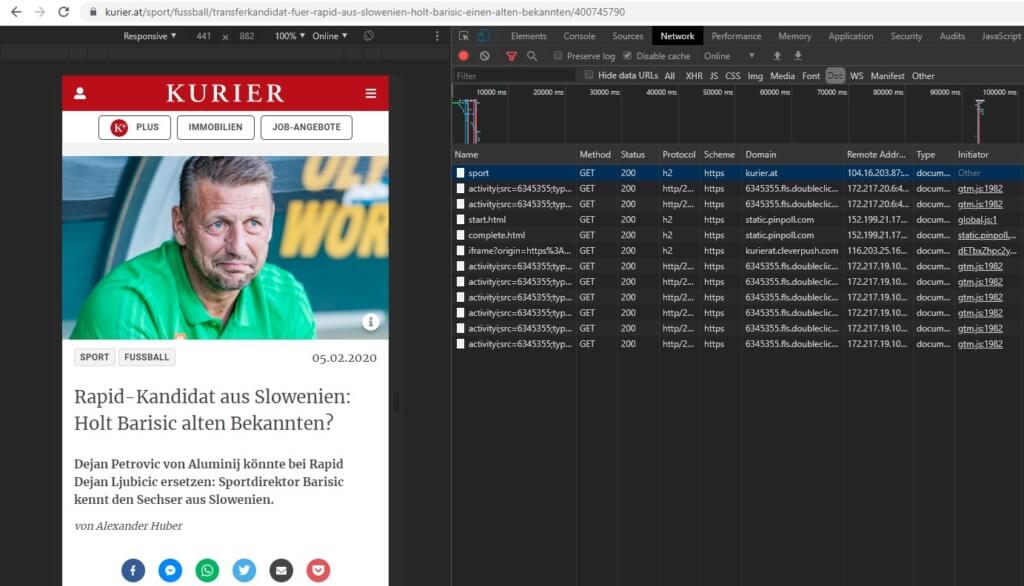Enable the Preserve log checkbox
Image resolution: width=1024 pixels, height=586 pixels.
558,56
